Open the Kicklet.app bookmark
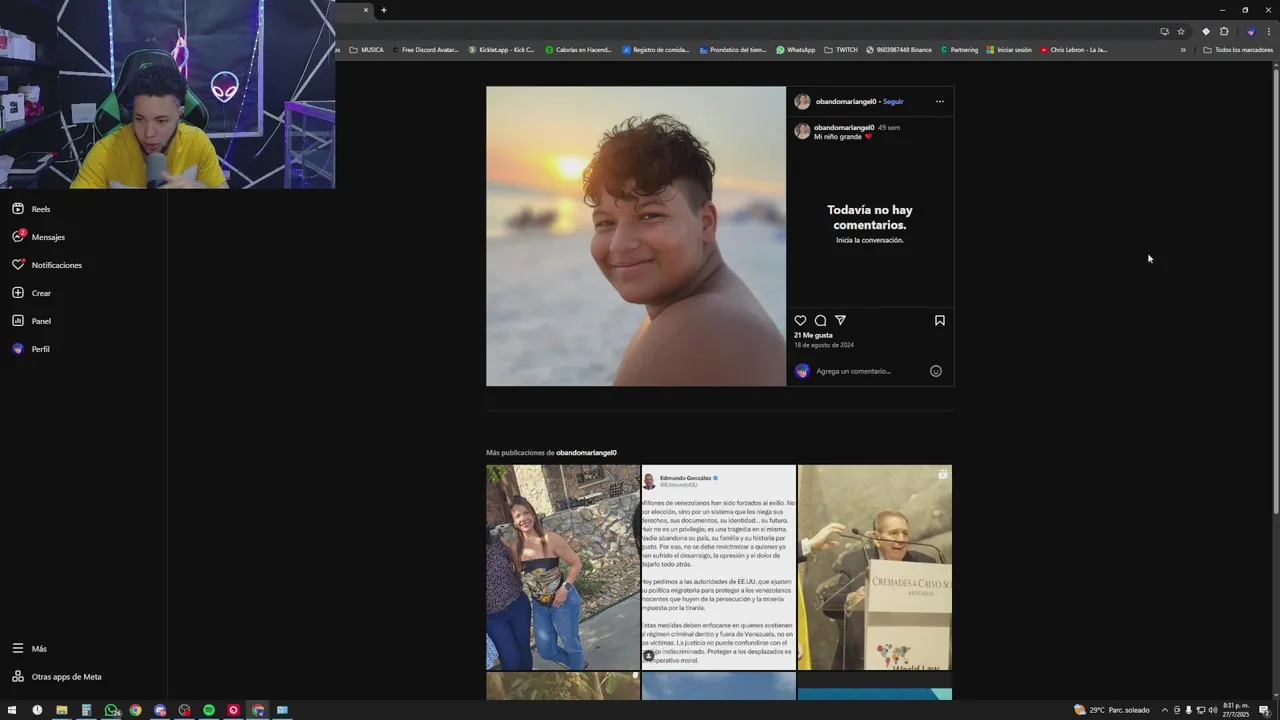Image resolution: width=1280 pixels, height=720 pixels. [x=502, y=50]
